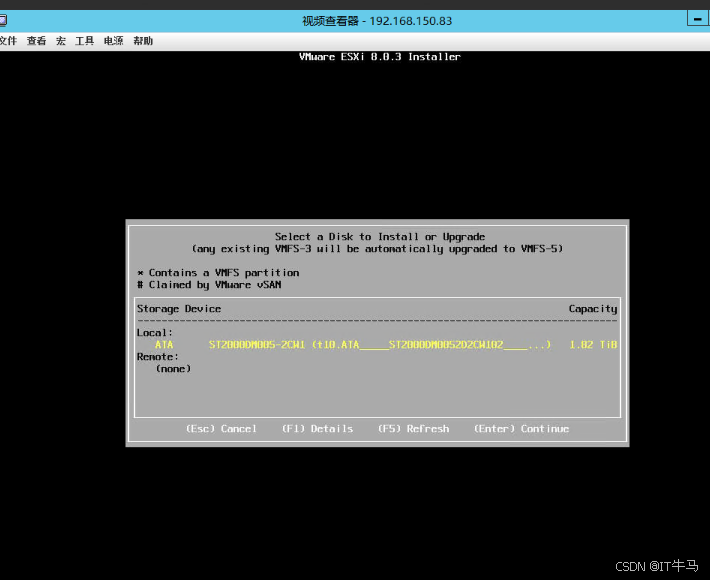Click the VMware ESXi 8.0.3 Installer title

[x=379, y=57]
